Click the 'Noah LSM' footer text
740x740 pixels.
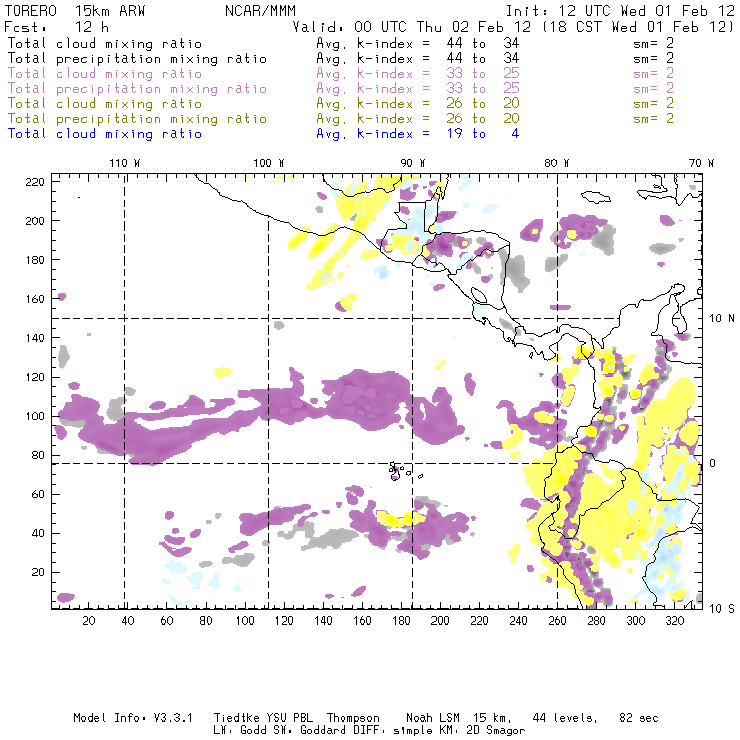pyautogui.click(x=433, y=718)
